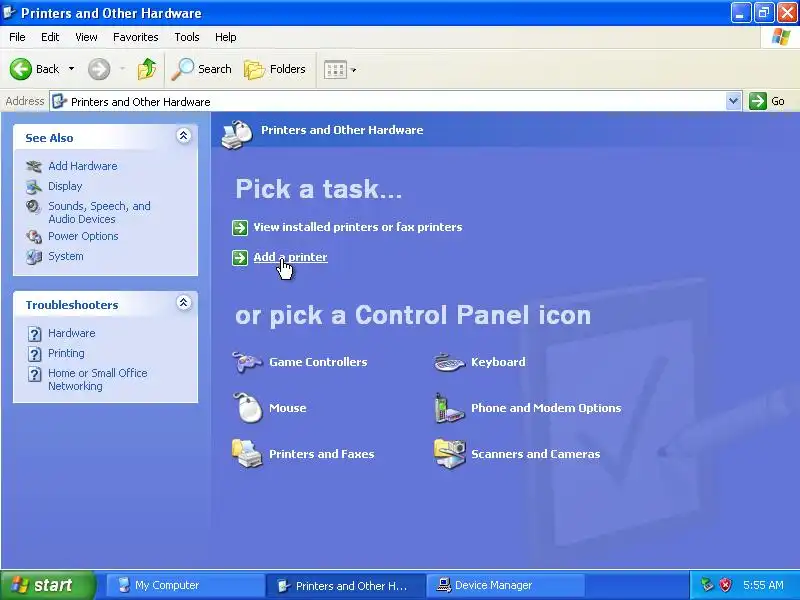Open Home or Small Office Networking troubleshooter
The height and width of the screenshot is (600, 800).
(97, 379)
